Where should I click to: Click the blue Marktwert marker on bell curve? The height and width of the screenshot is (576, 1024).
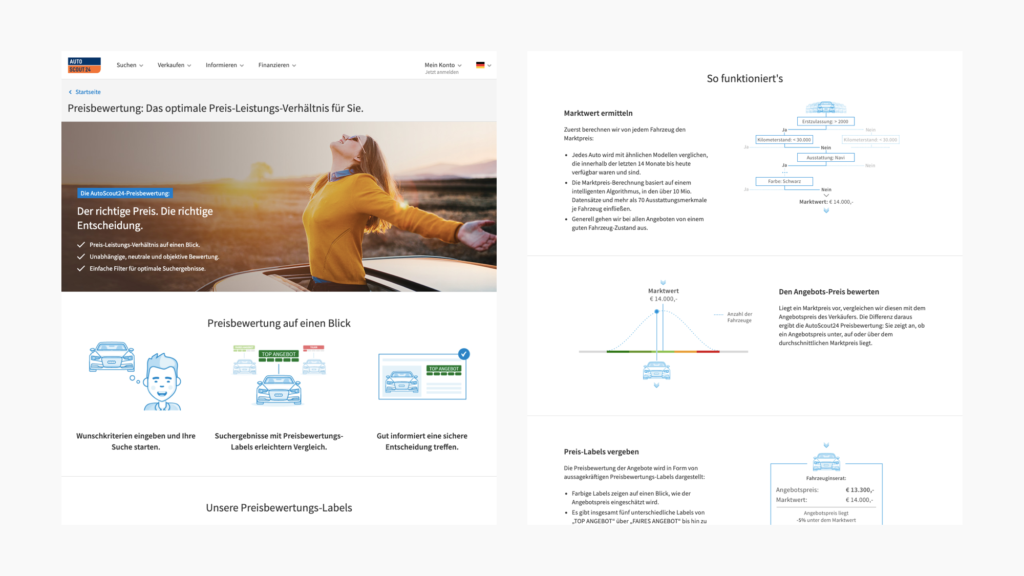pyautogui.click(x=657, y=312)
